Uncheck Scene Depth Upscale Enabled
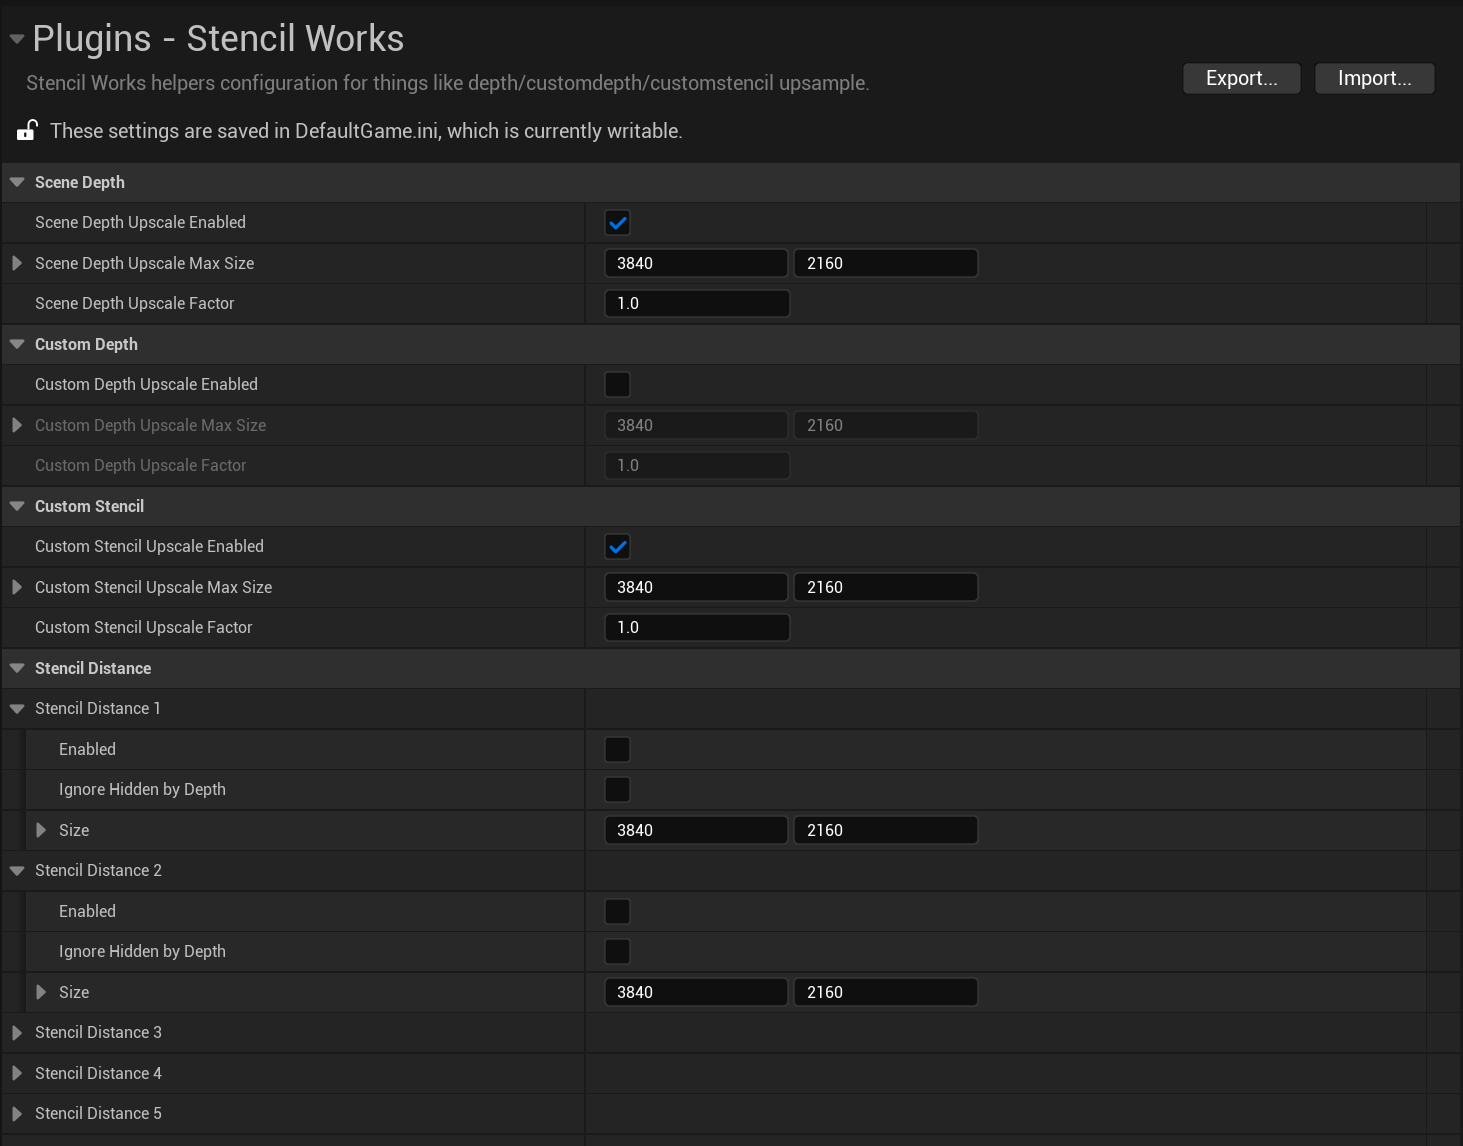This screenshot has width=1463, height=1146. coord(617,222)
